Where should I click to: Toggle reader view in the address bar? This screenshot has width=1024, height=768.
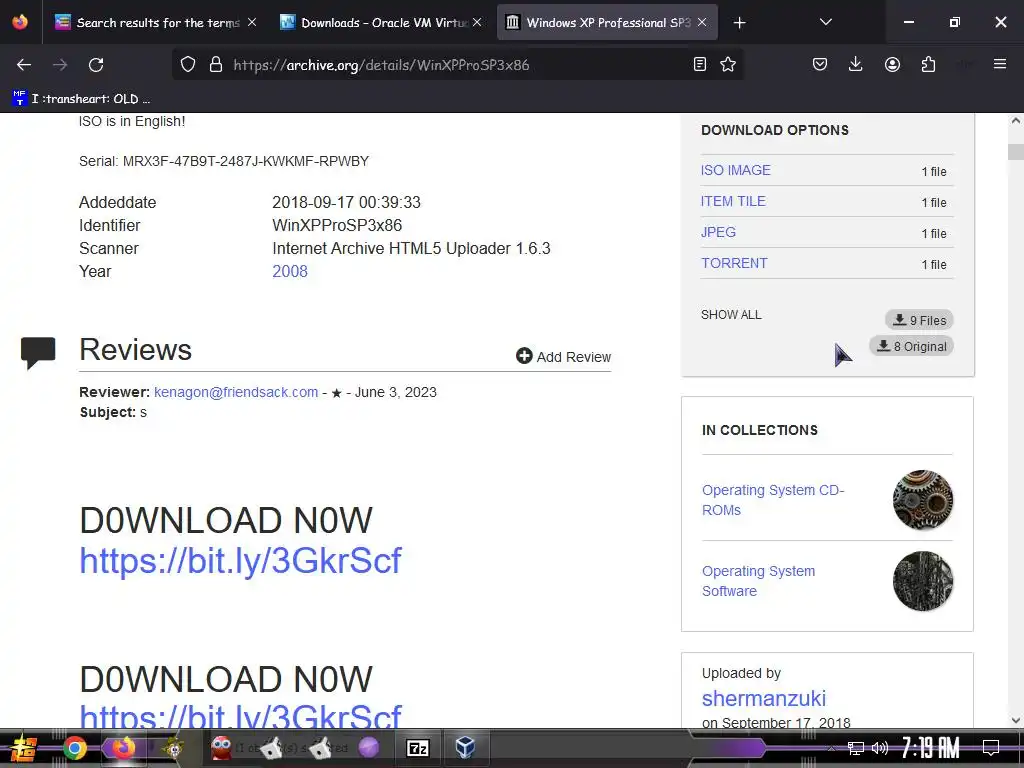pos(699,64)
